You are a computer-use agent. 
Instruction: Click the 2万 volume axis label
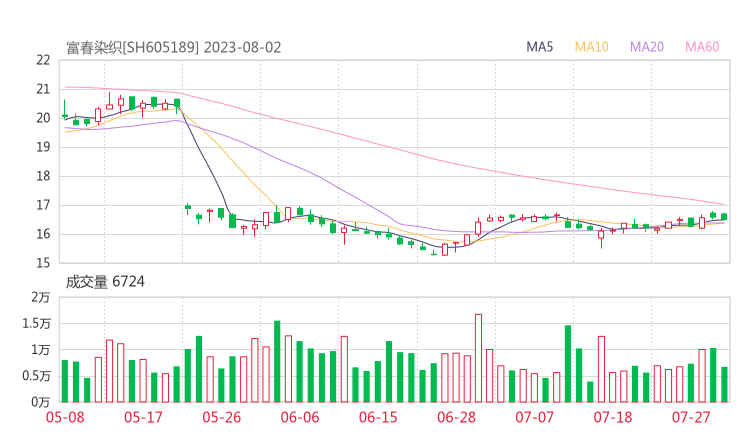coord(41,297)
